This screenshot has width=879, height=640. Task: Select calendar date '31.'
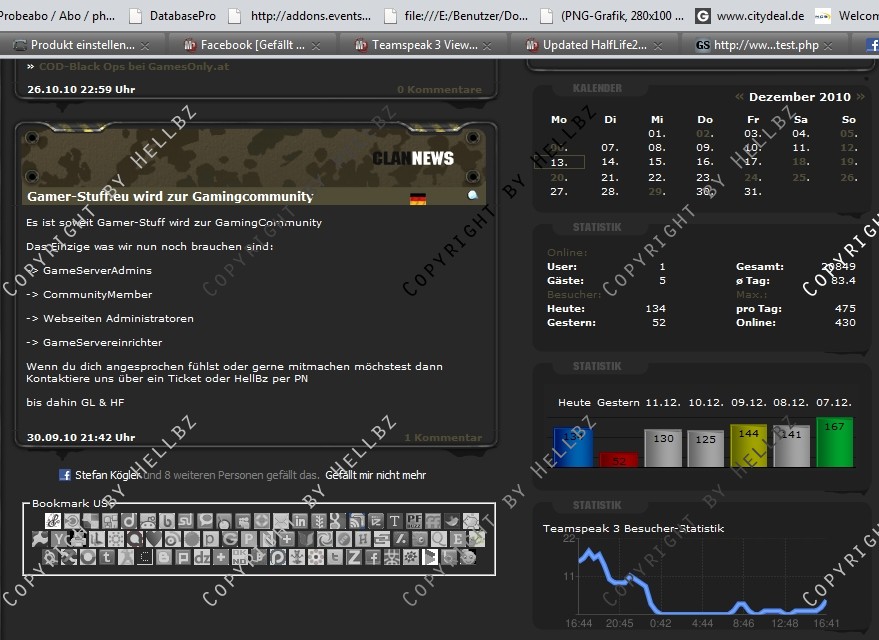click(x=753, y=191)
